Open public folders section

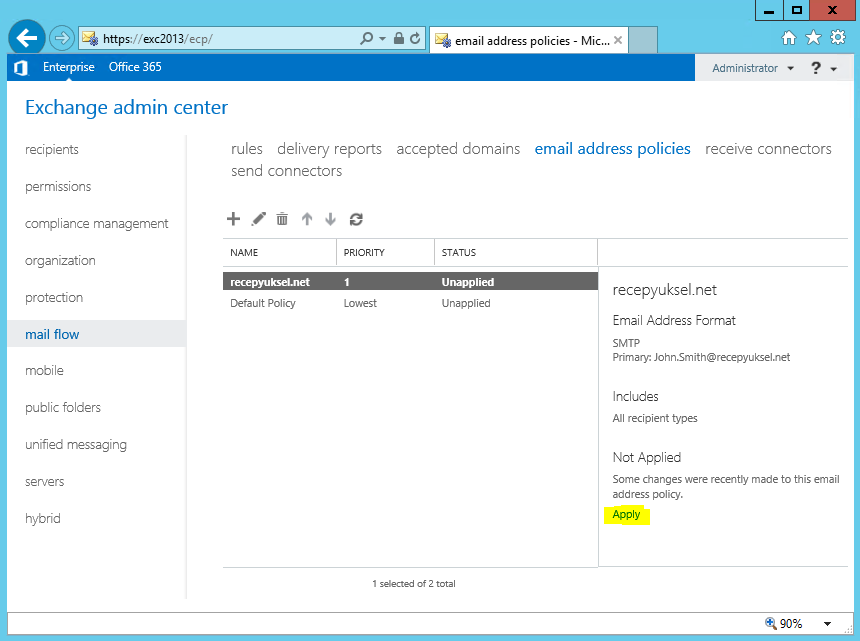click(x=63, y=407)
